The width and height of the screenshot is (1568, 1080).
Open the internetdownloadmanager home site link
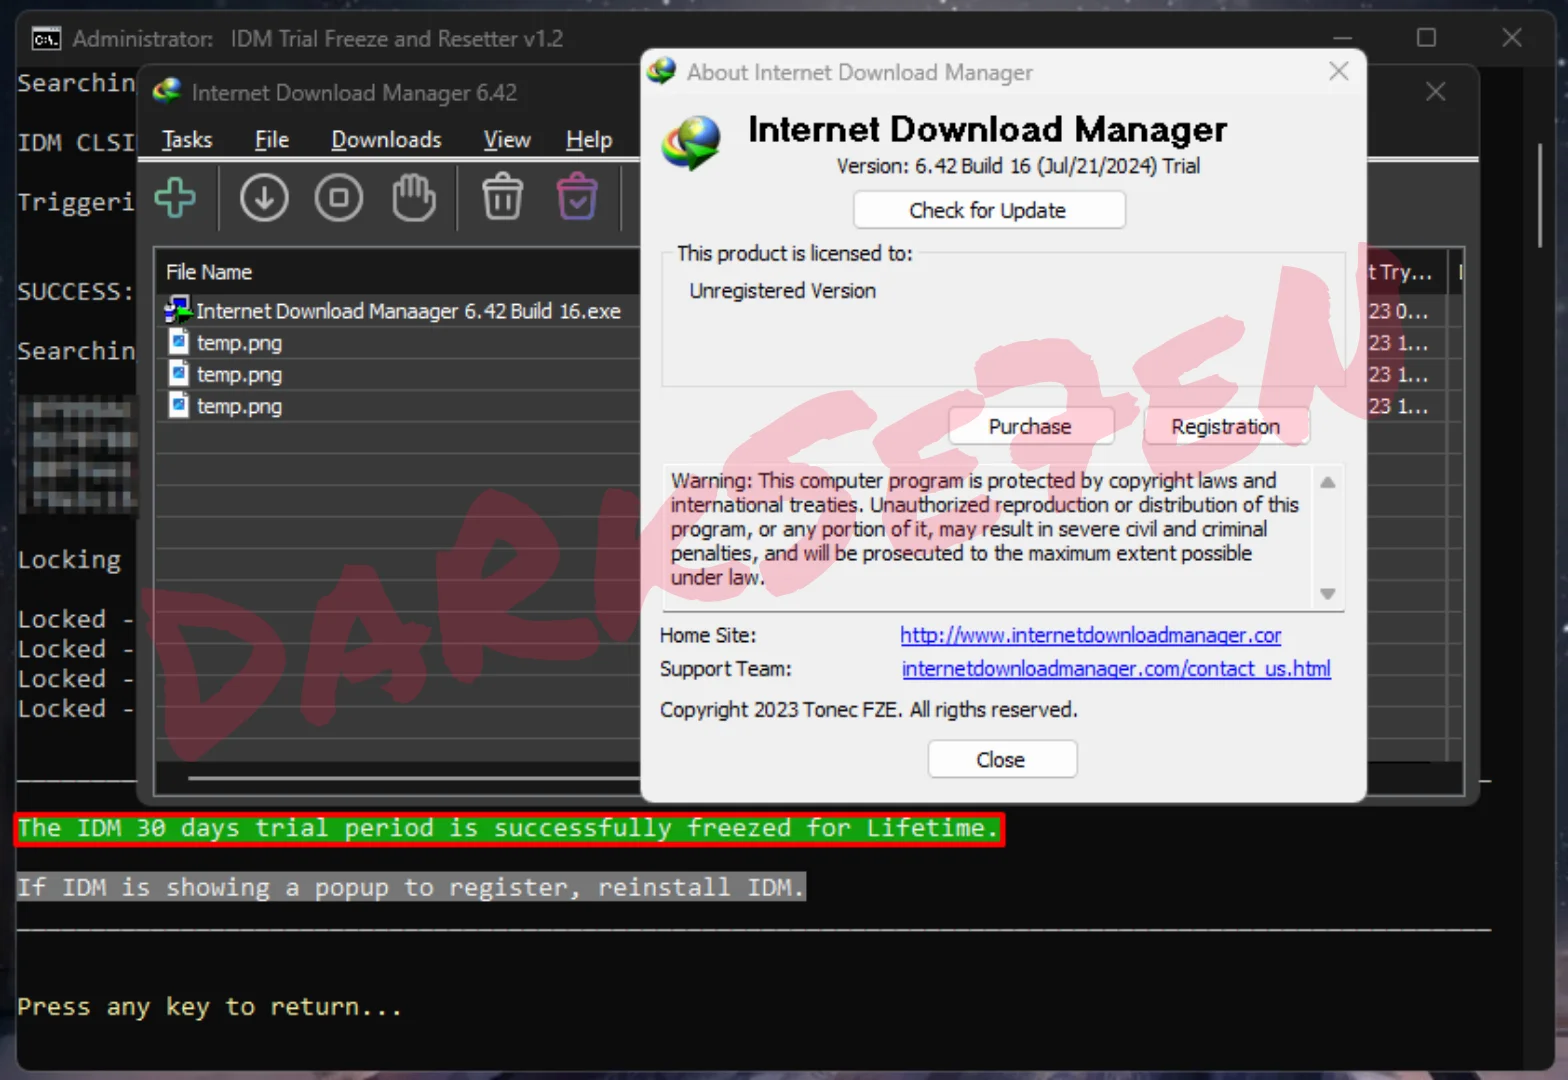point(1090,635)
